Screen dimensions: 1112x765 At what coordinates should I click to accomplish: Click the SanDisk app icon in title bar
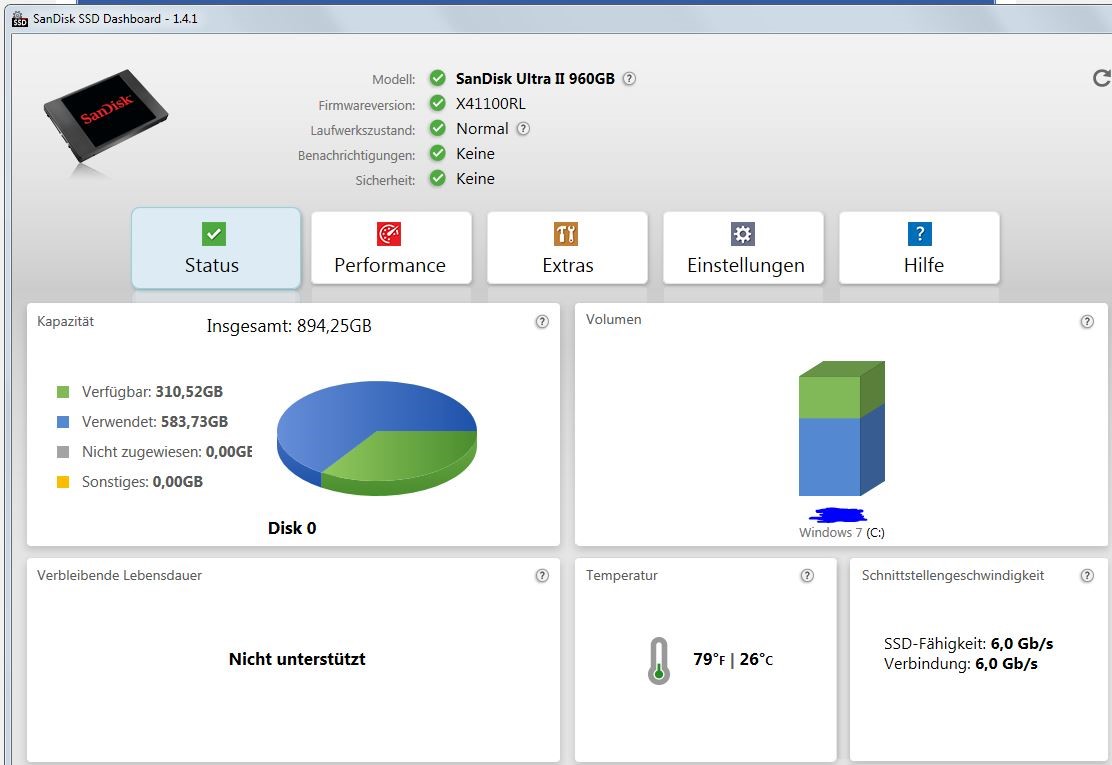coord(20,18)
